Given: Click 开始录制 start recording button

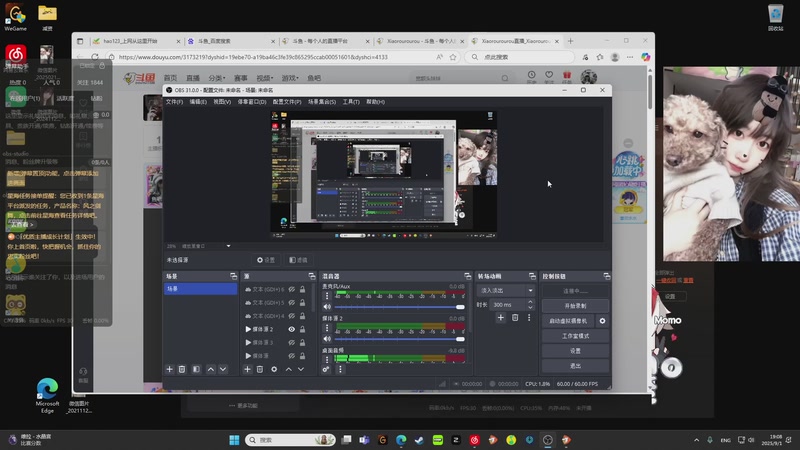Looking at the screenshot, I should [575, 306].
